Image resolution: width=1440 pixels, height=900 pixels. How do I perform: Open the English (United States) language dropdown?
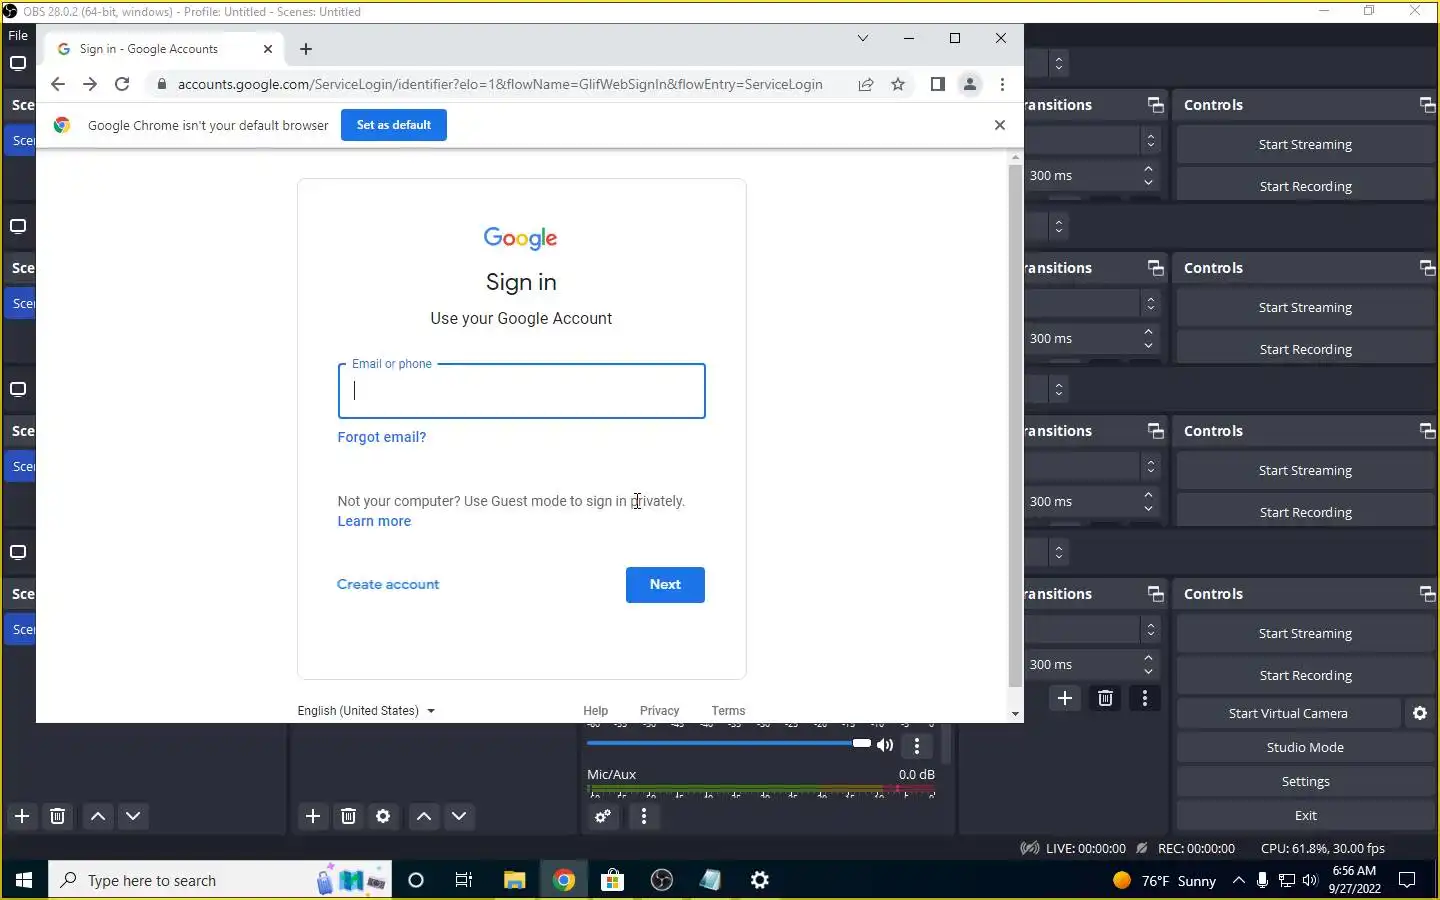coord(366,711)
